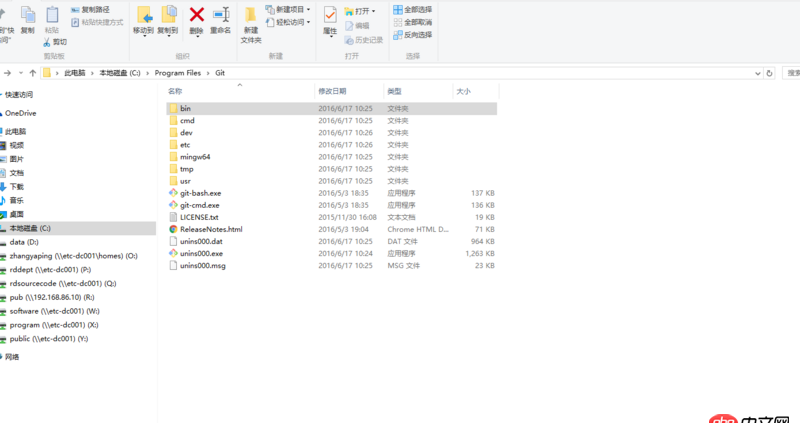Click Edit (编辑) in the ribbon
This screenshot has width=800, height=423.
coord(357,26)
